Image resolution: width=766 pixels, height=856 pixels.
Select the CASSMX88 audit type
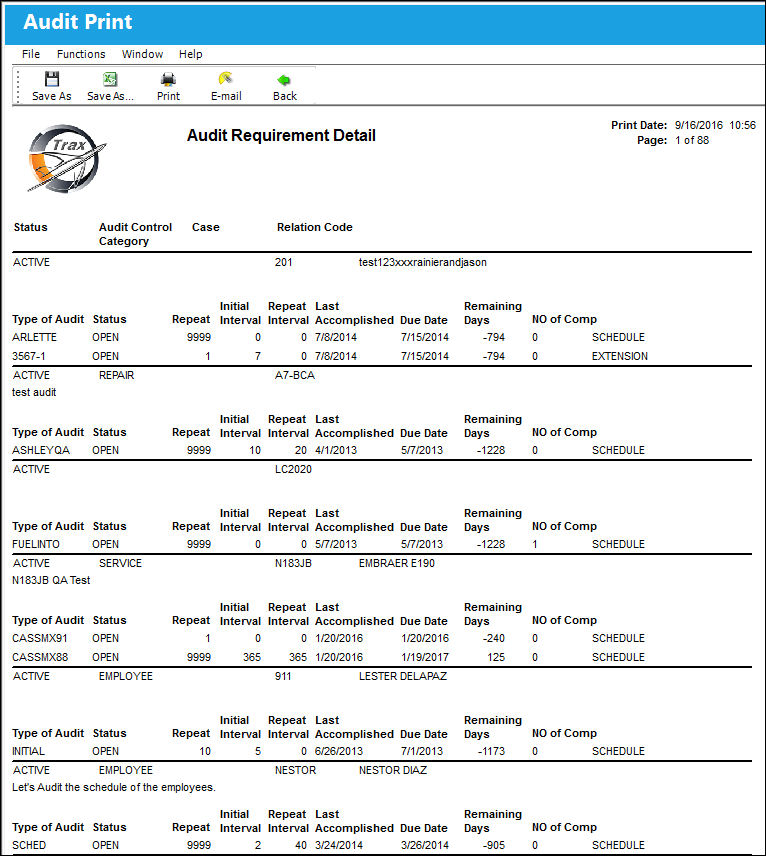[40, 657]
